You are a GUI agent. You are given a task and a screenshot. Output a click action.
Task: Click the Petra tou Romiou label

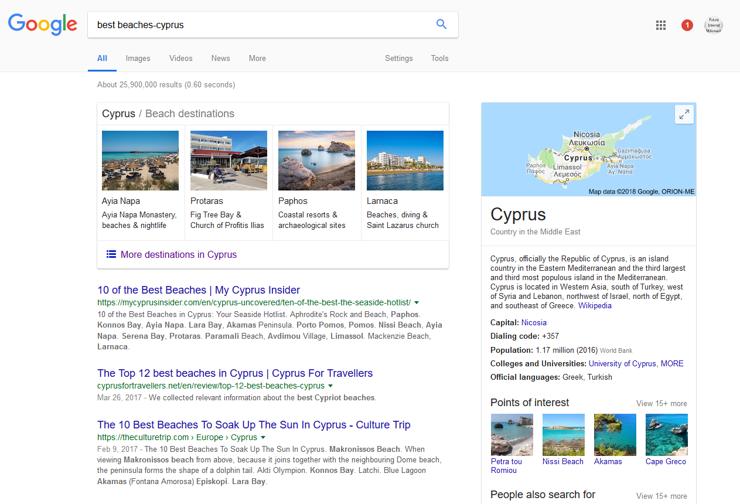click(x=506, y=466)
